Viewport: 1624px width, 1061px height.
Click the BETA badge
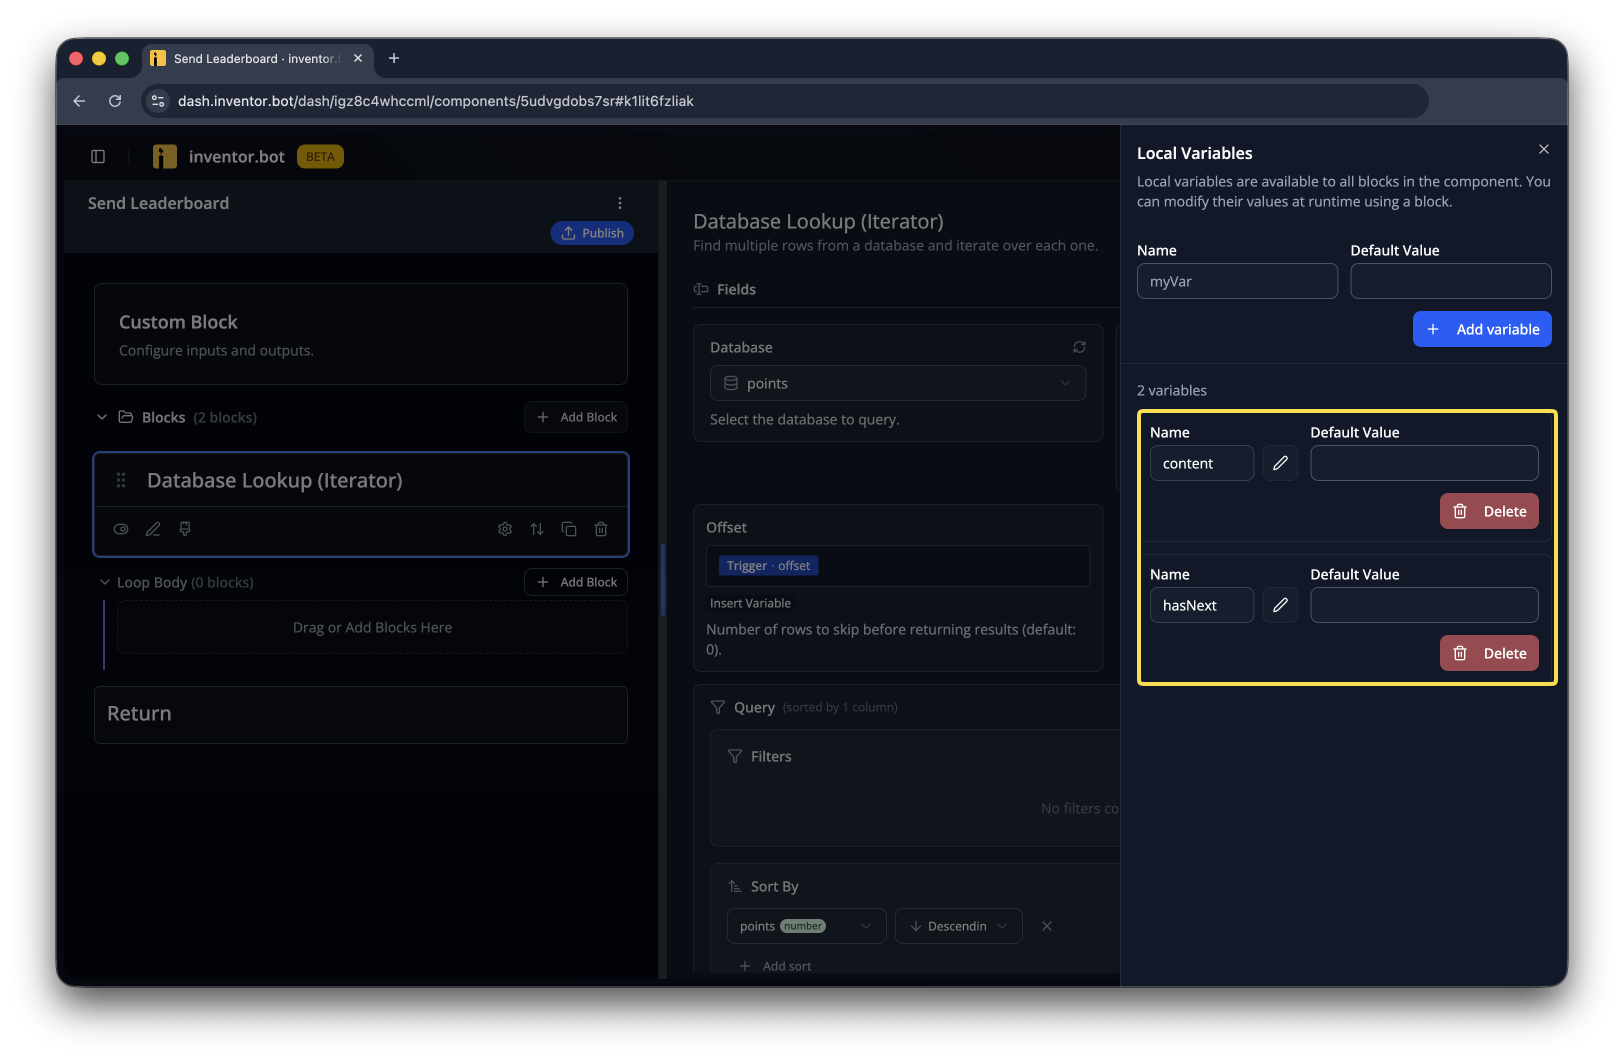pos(320,156)
